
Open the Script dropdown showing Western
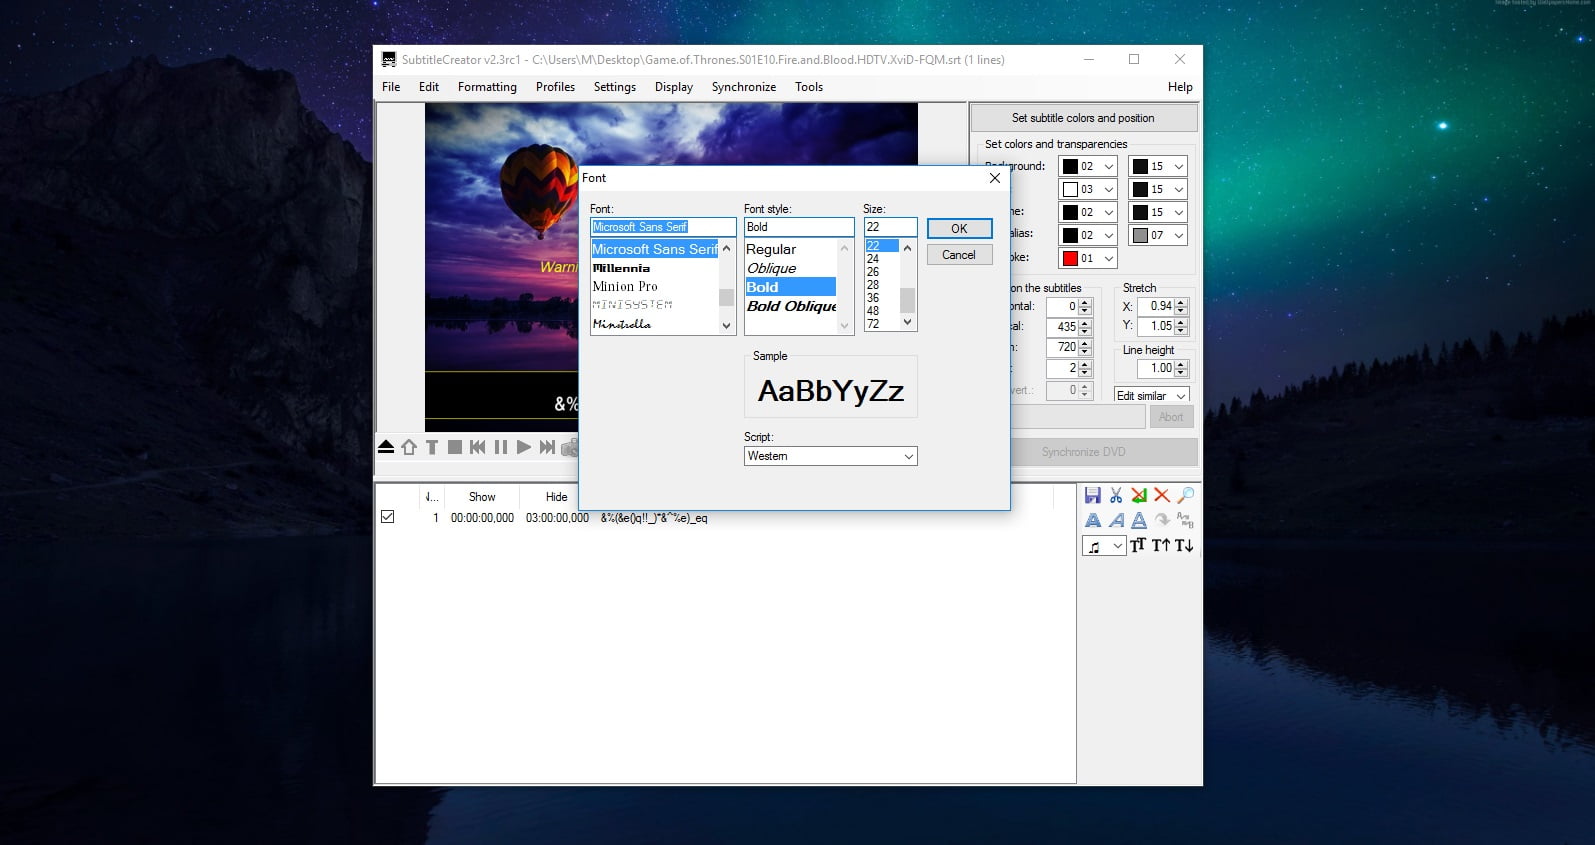tap(830, 456)
